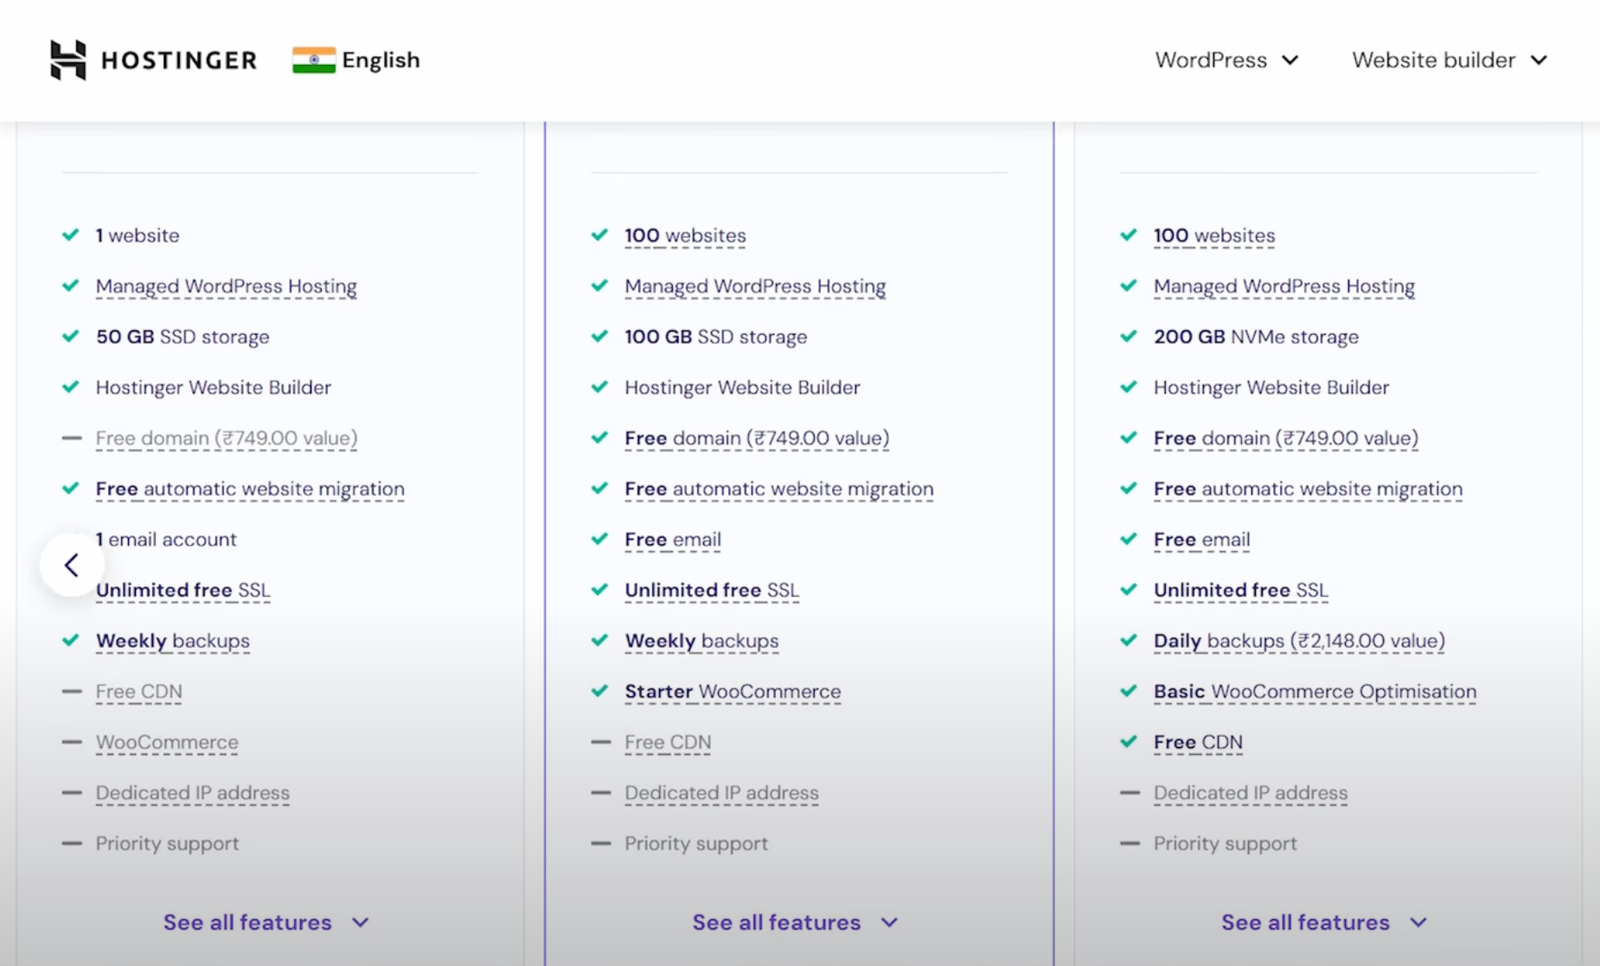The width and height of the screenshot is (1600, 966).
Task: Click 'Starter WooCommerce' feature
Action: coord(733,692)
